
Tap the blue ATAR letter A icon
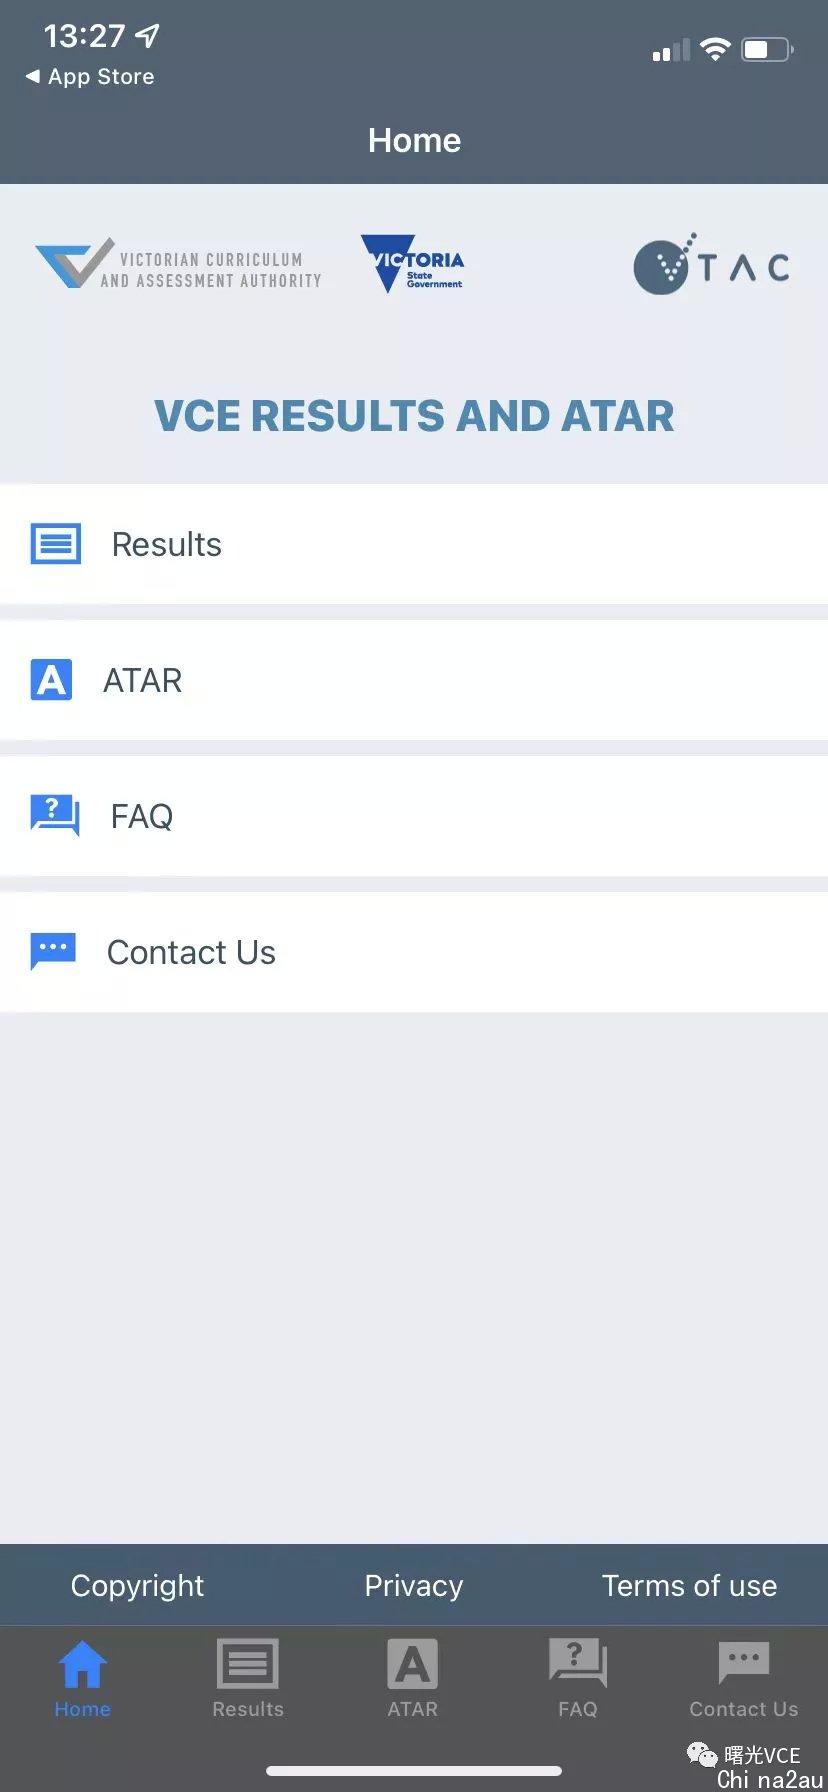tap(51, 680)
